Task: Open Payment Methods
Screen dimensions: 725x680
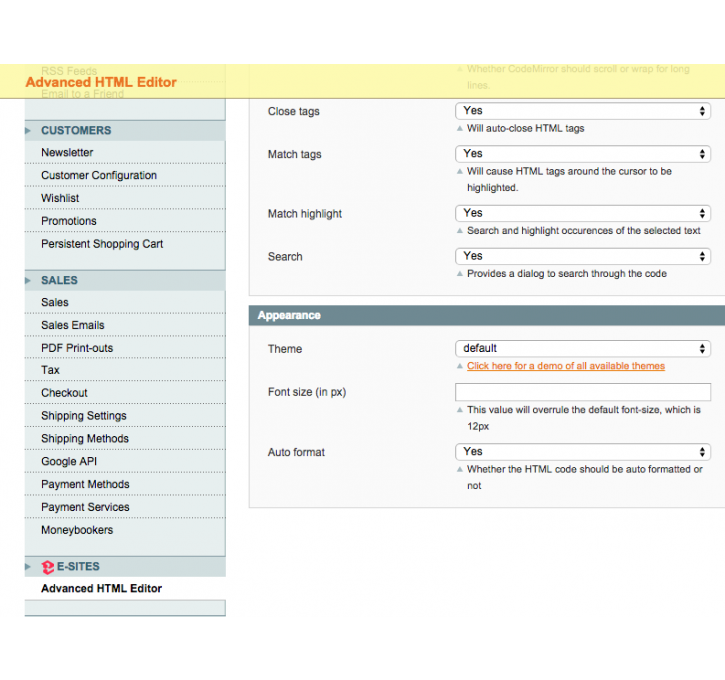Action: click(85, 484)
